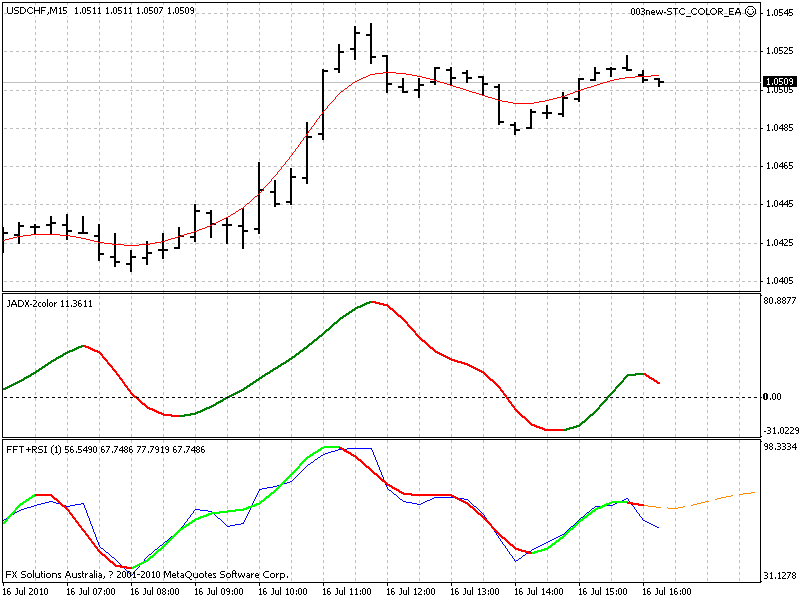
Task: Click the 1.0465 price scale value
Action: [x=780, y=166]
